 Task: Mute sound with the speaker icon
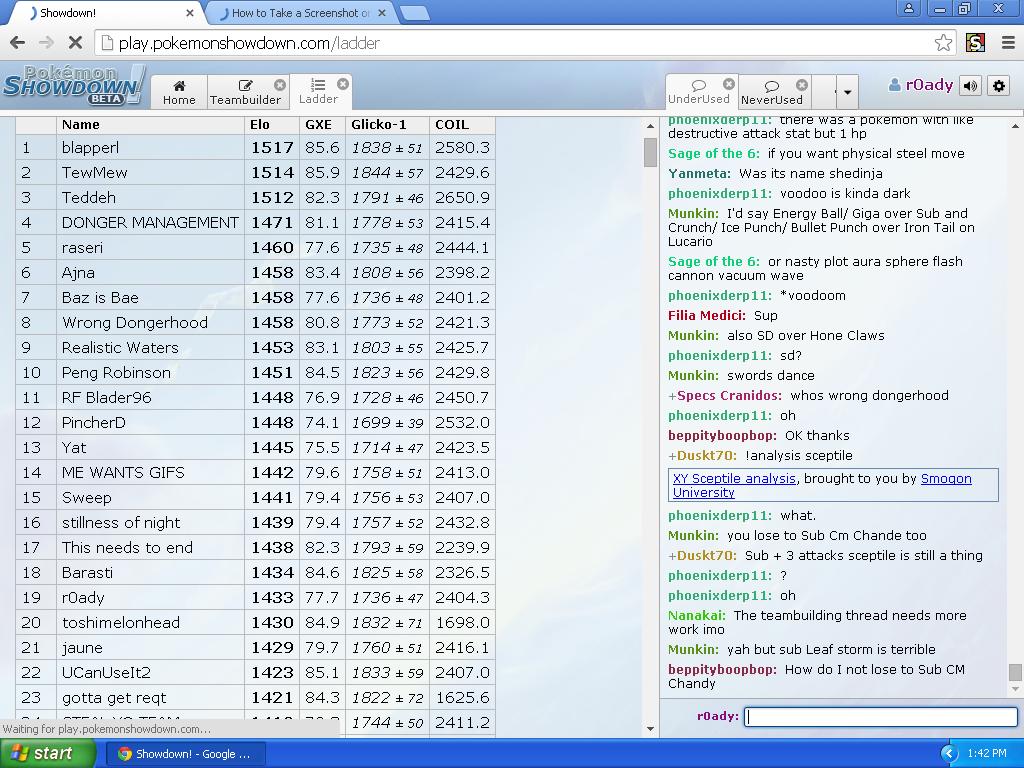pyautogui.click(x=970, y=86)
